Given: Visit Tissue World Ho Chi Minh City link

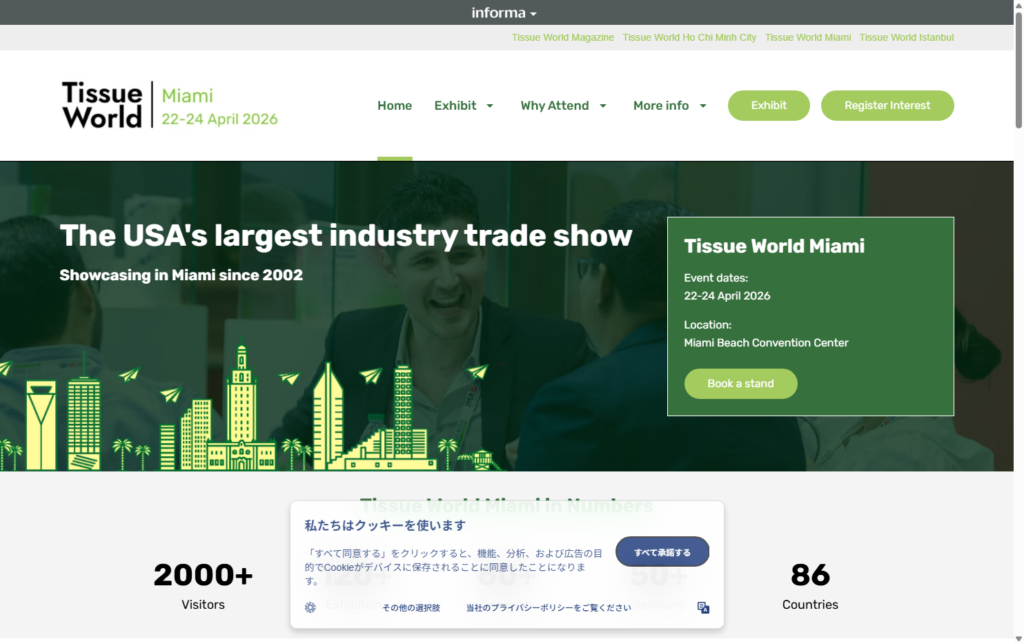Looking at the screenshot, I should (689, 37).
